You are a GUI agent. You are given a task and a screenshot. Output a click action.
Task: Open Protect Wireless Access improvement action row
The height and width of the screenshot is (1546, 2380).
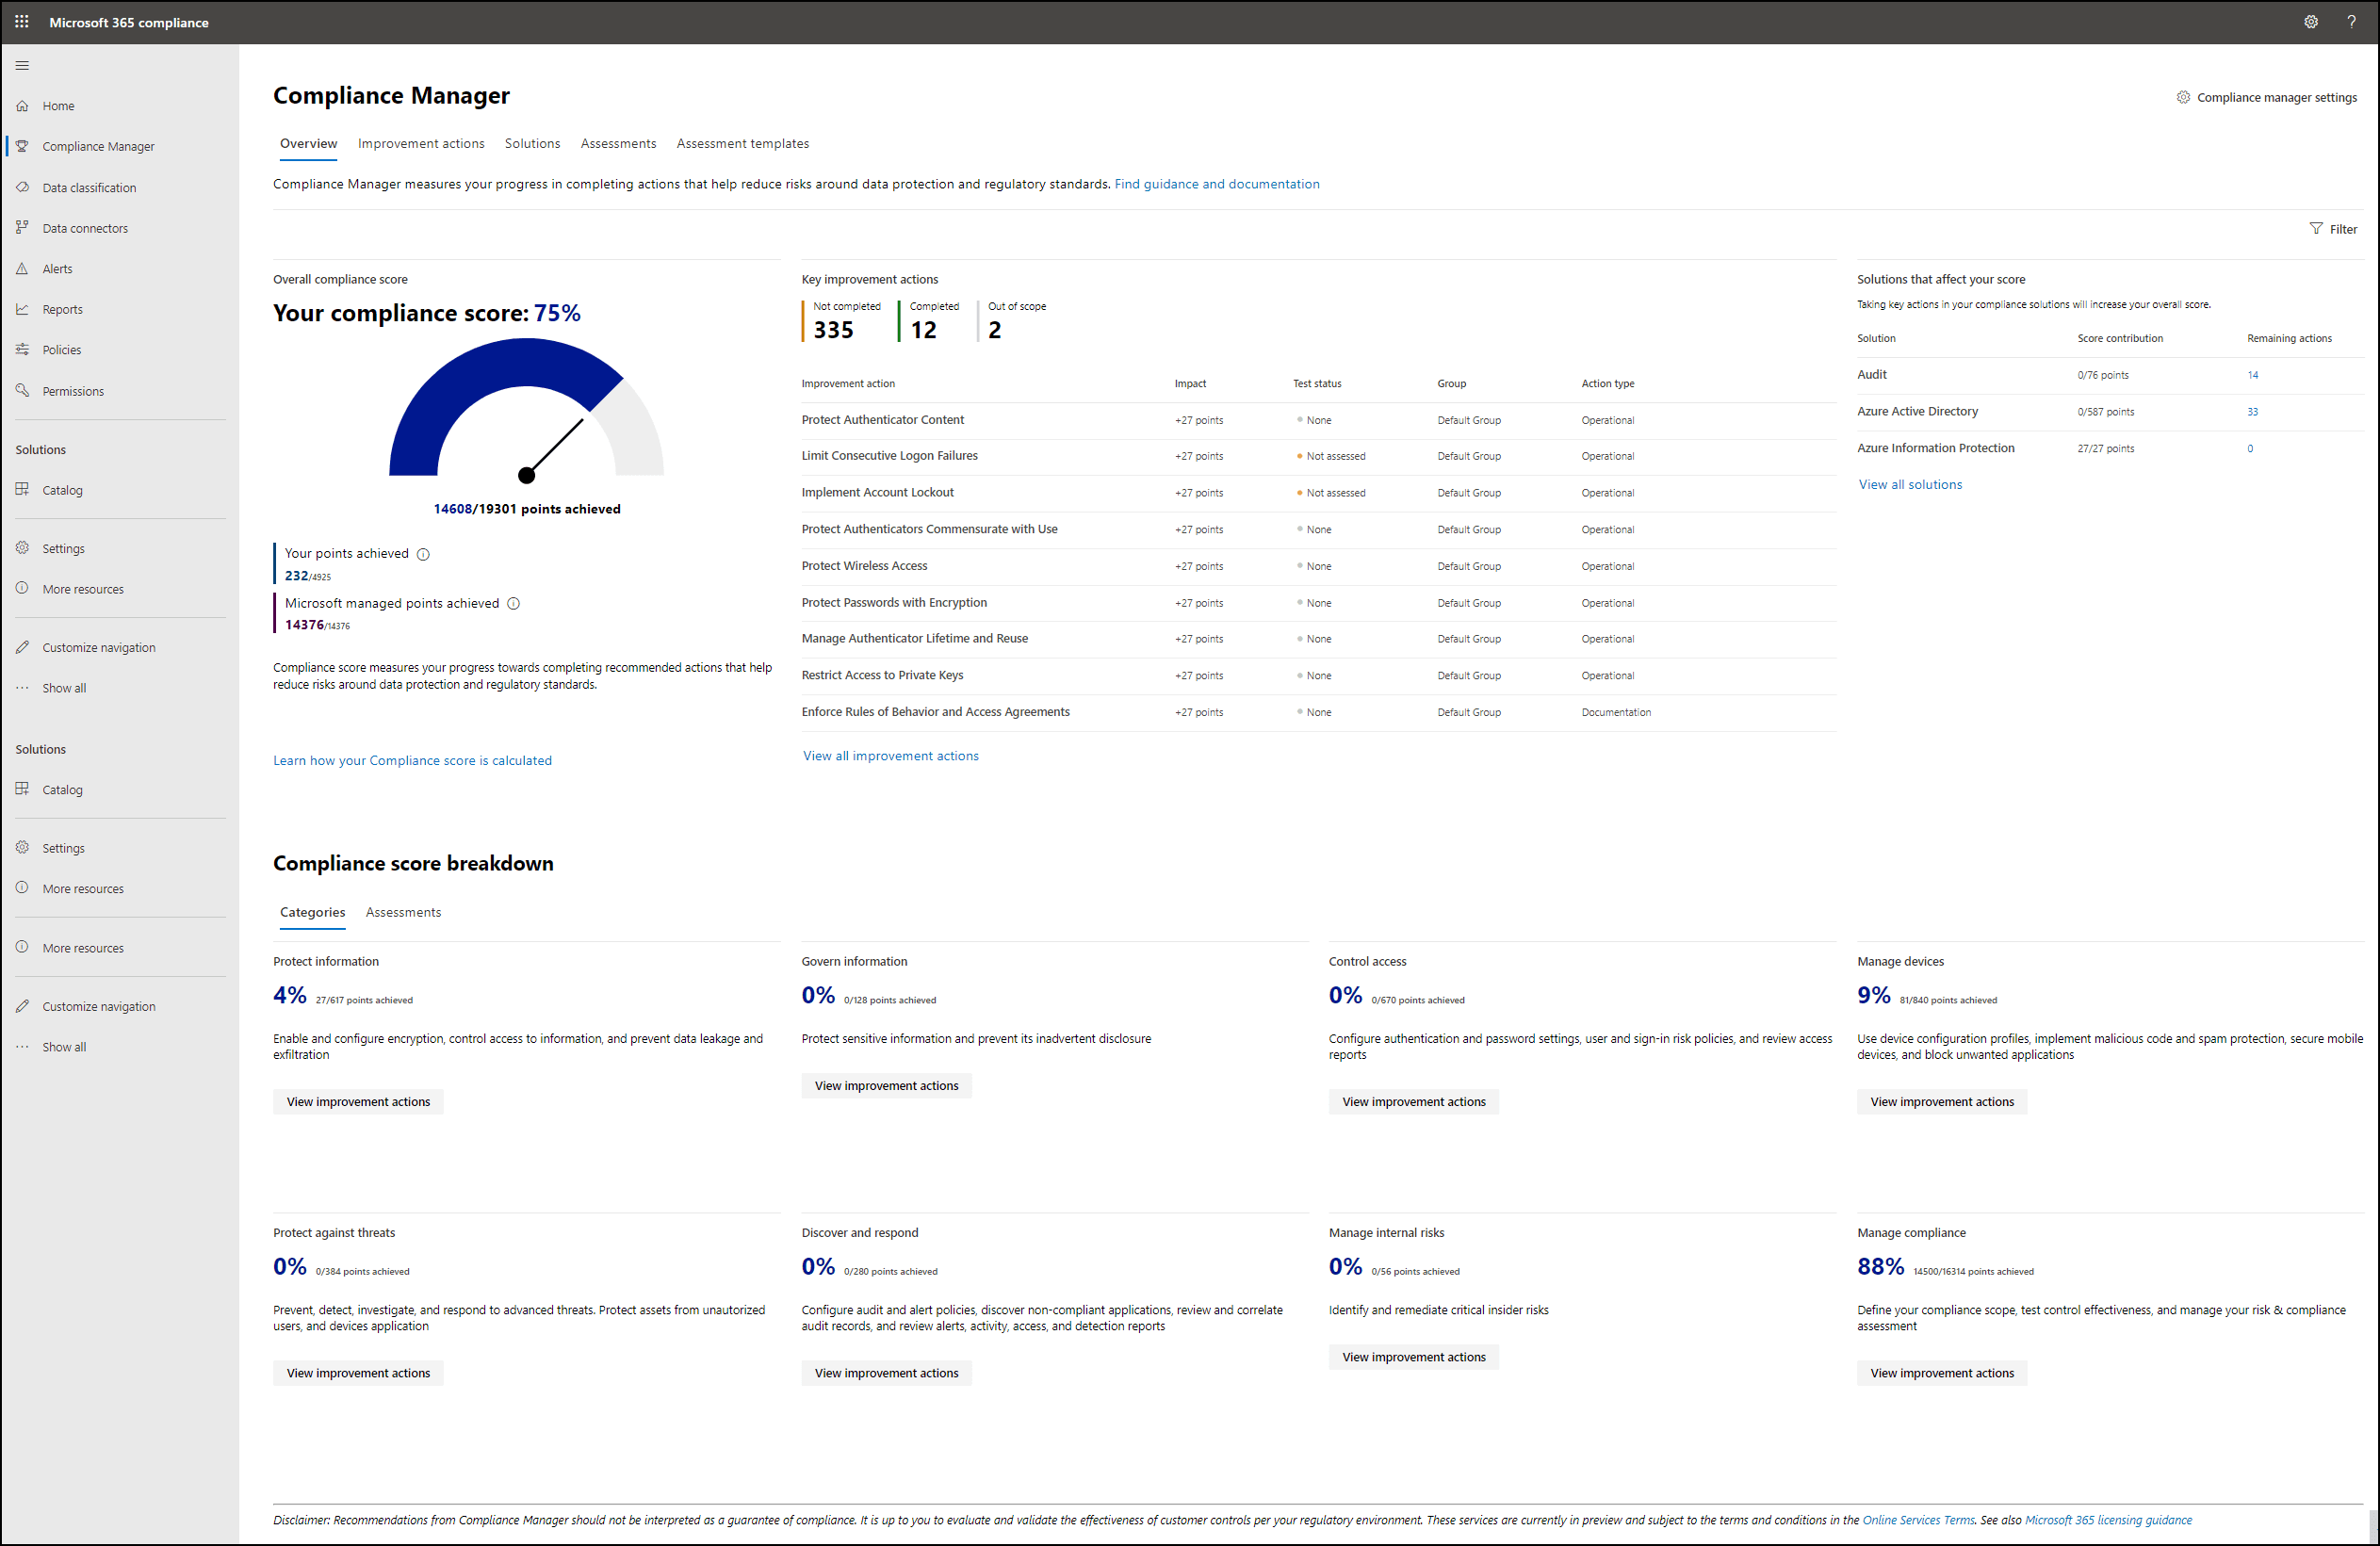click(864, 566)
